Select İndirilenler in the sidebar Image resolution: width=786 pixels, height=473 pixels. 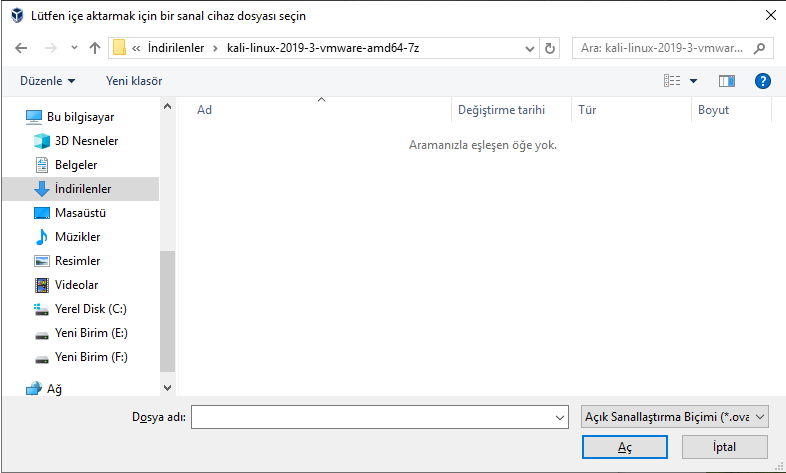[x=81, y=189]
